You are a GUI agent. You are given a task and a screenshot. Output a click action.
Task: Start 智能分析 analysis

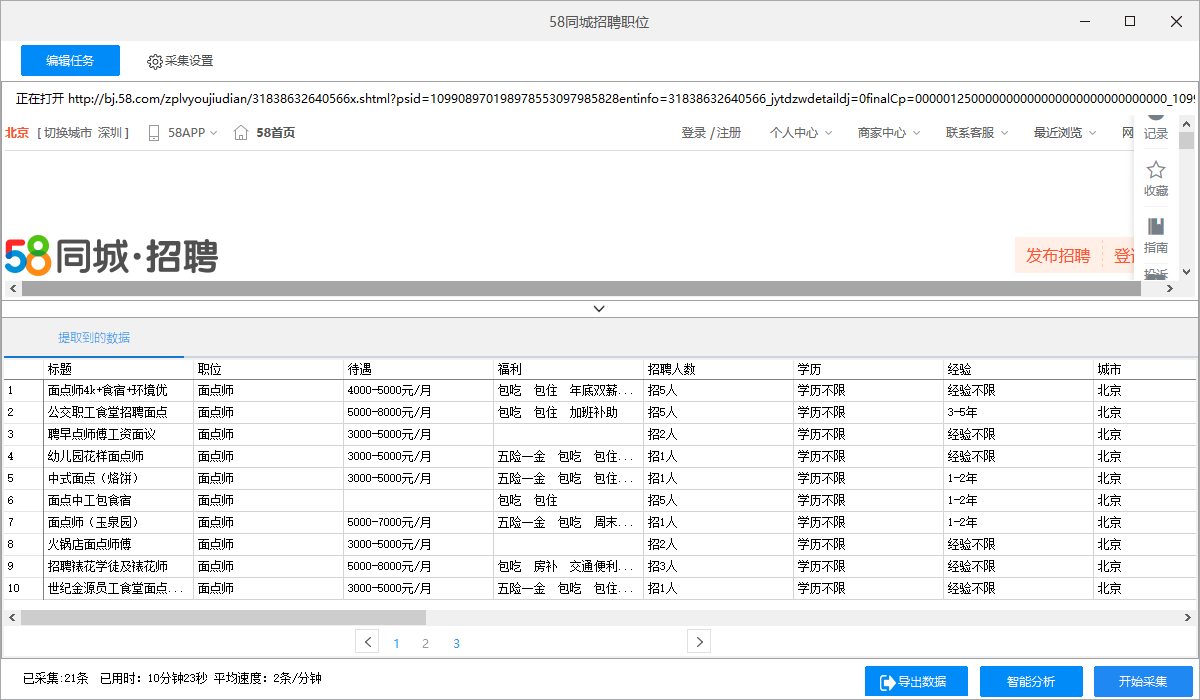[x=1031, y=681]
